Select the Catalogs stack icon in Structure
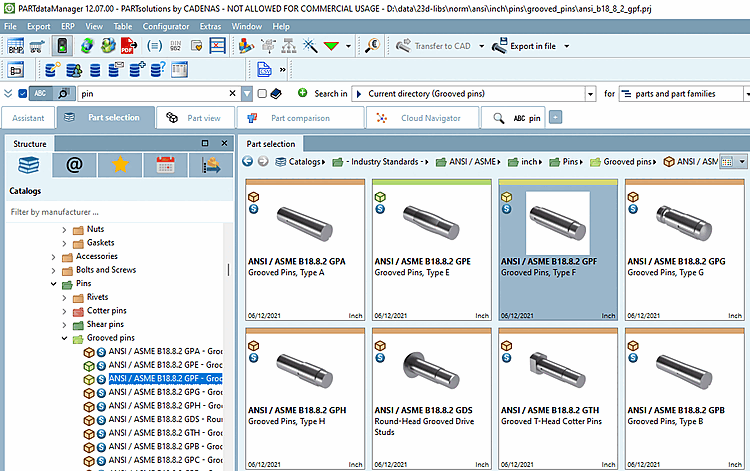This screenshot has height=471, width=750. click(x=29, y=165)
